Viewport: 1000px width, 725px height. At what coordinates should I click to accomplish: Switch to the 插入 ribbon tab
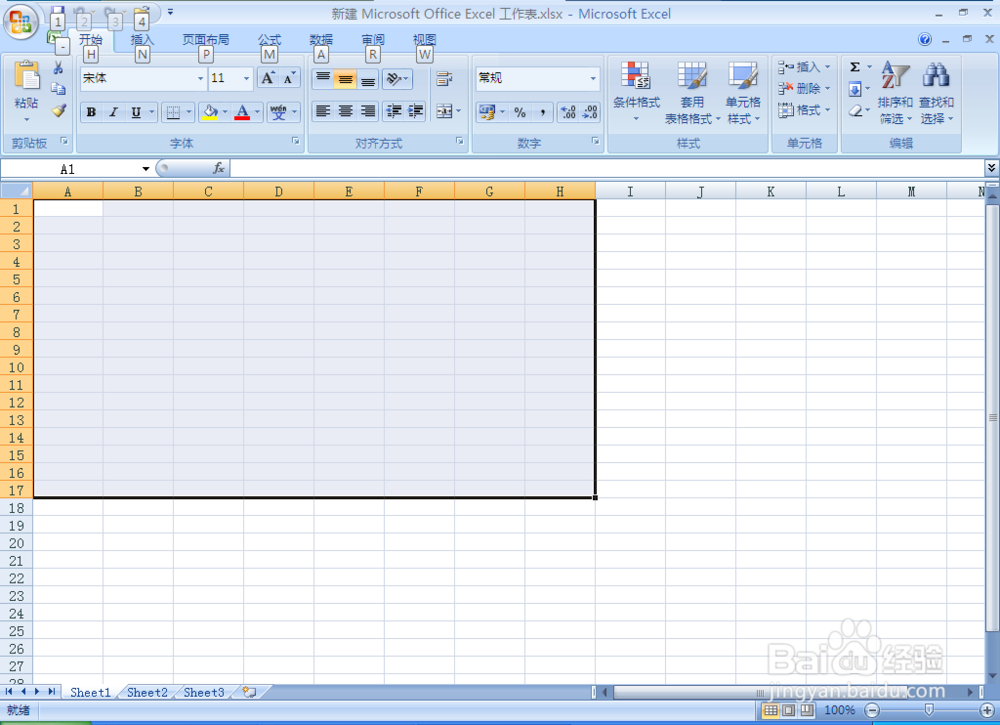click(142, 40)
